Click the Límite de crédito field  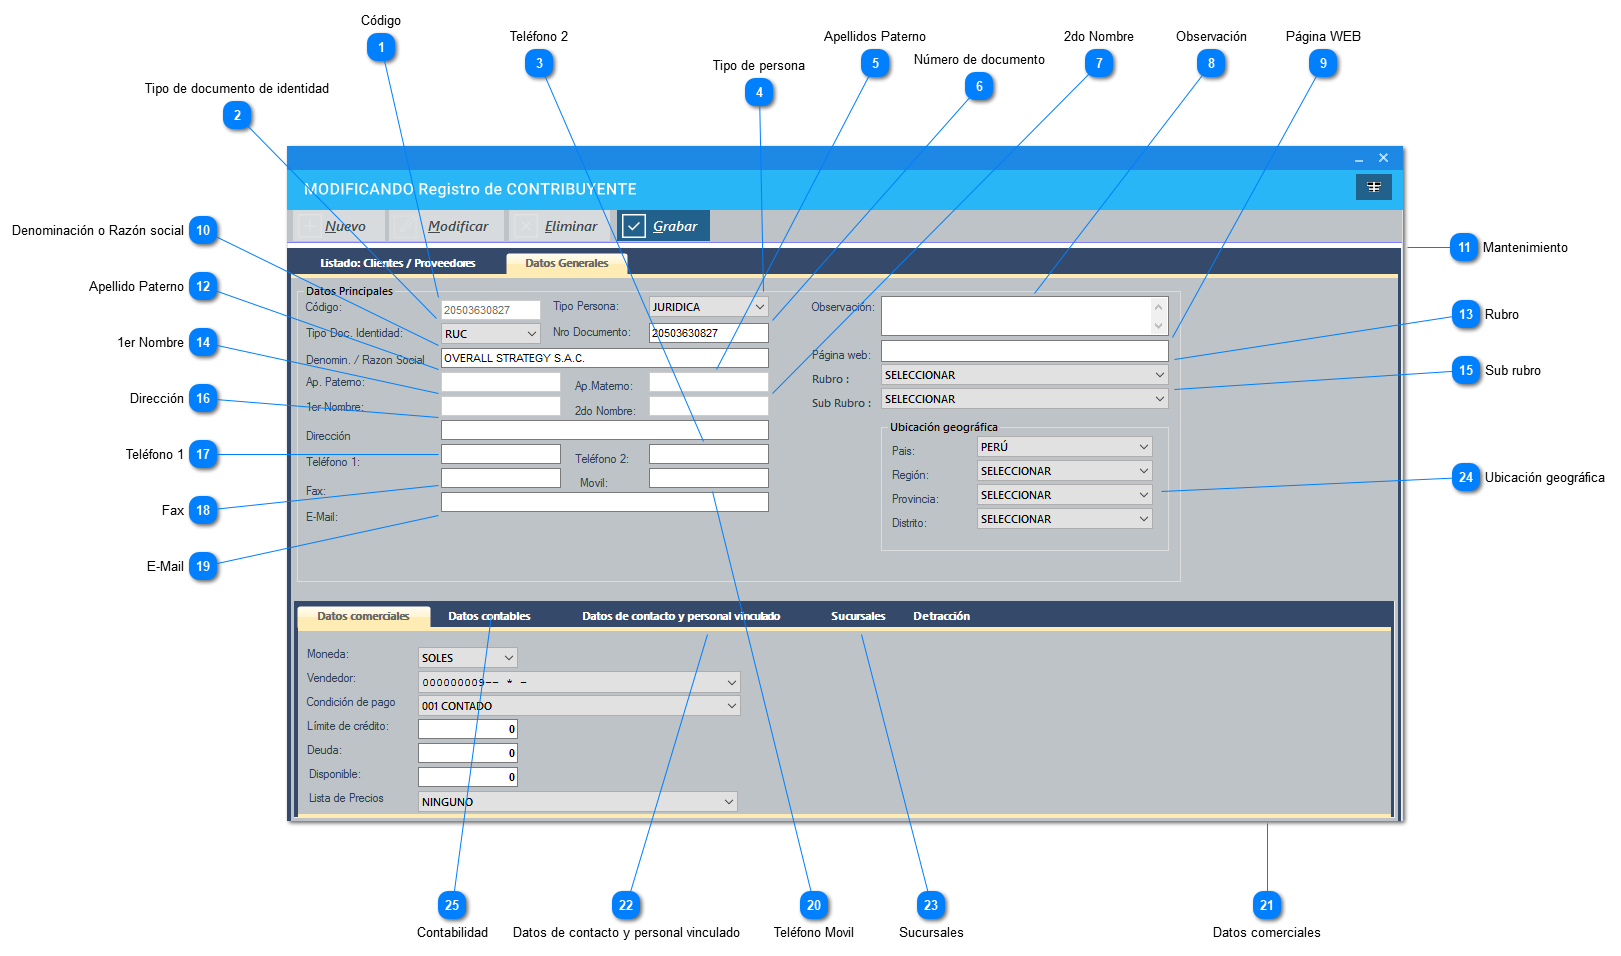click(468, 729)
